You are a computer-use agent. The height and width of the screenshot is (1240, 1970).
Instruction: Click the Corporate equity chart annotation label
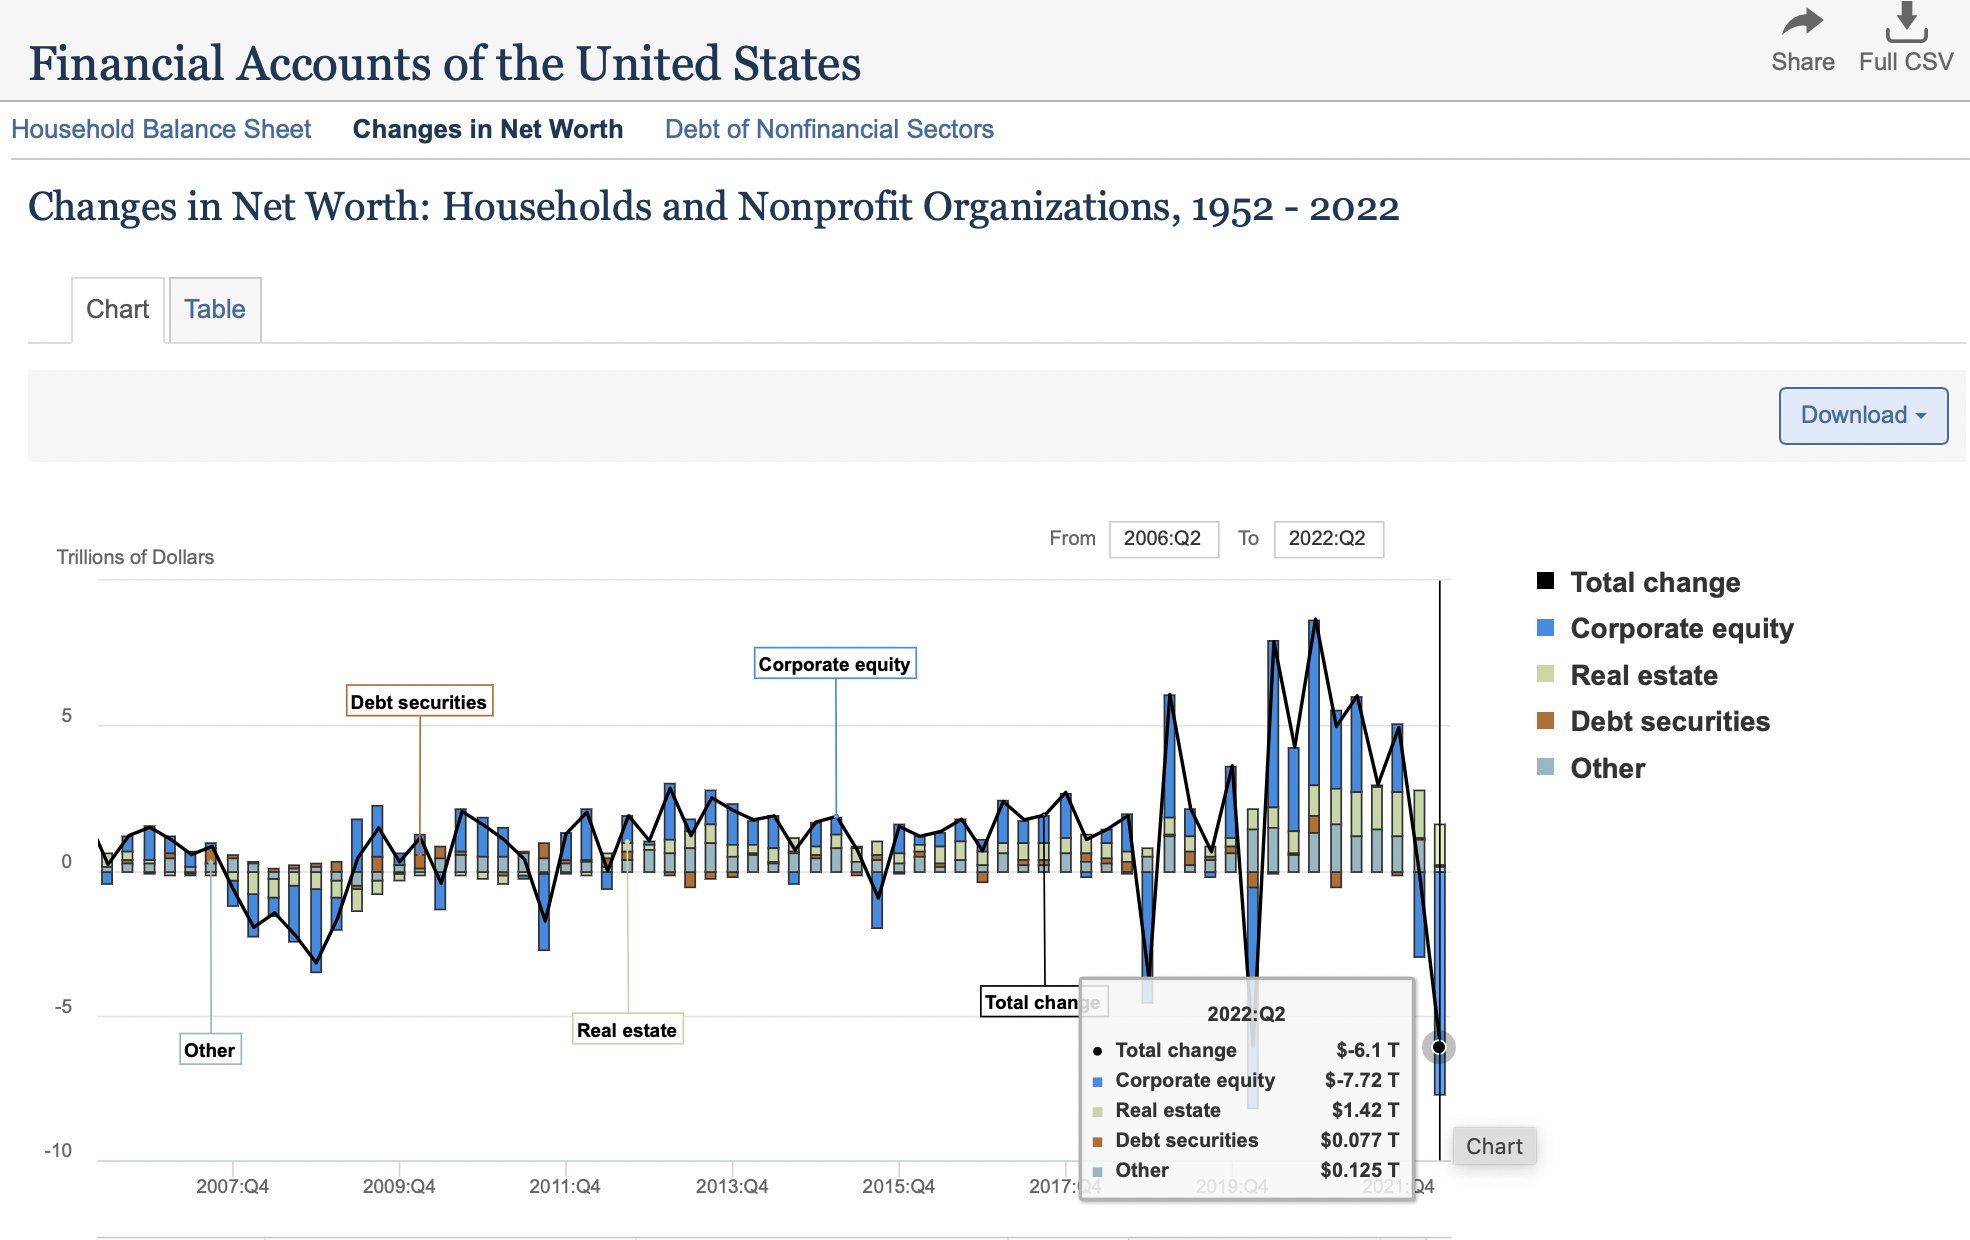point(834,664)
